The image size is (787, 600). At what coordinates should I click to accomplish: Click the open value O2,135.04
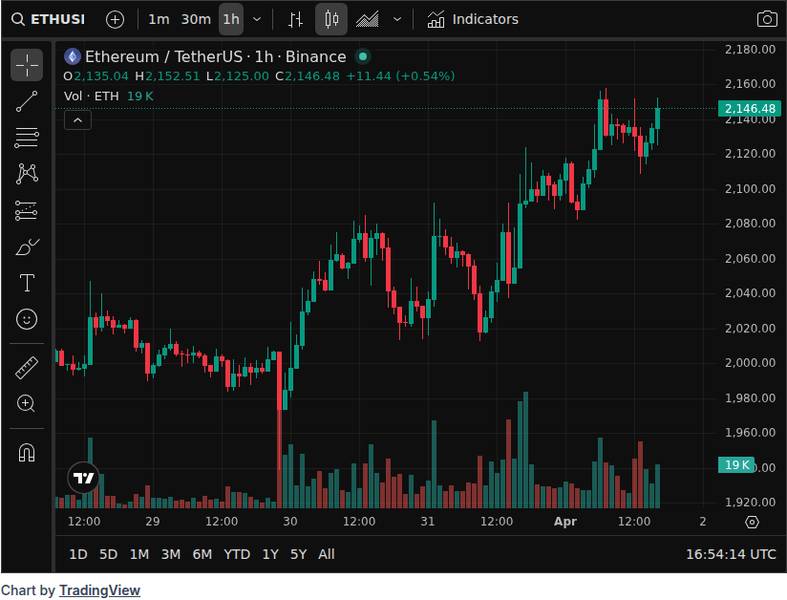[96, 76]
